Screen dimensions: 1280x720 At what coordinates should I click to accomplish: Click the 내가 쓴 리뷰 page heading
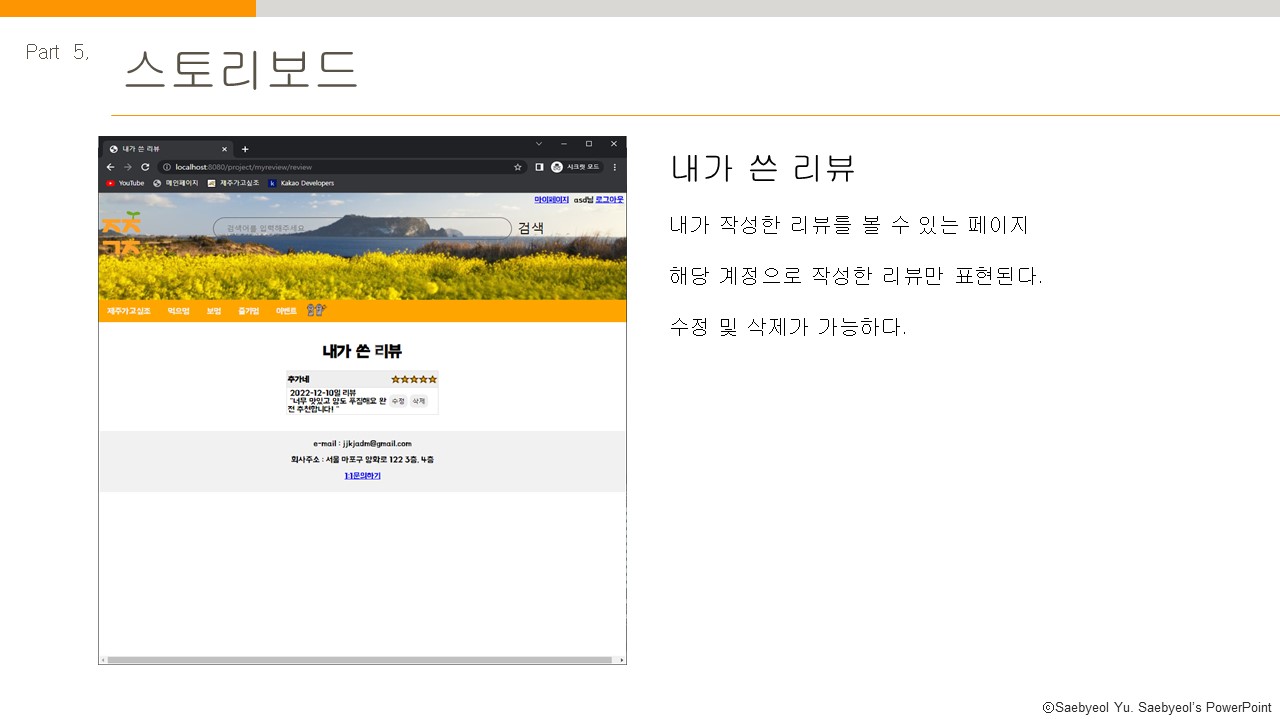[362, 351]
